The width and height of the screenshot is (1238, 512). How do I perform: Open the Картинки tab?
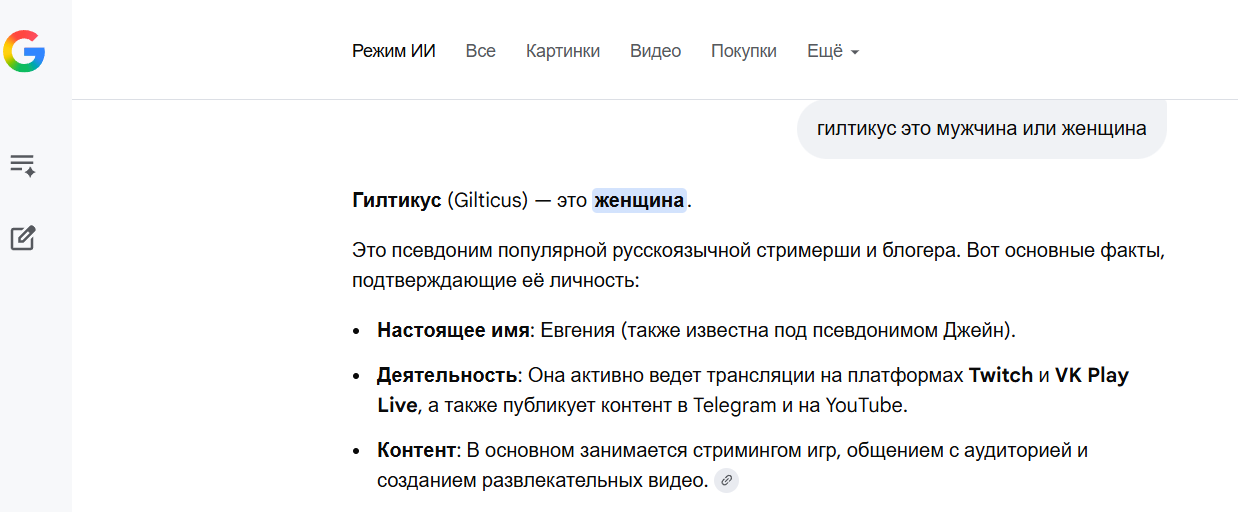pos(563,51)
